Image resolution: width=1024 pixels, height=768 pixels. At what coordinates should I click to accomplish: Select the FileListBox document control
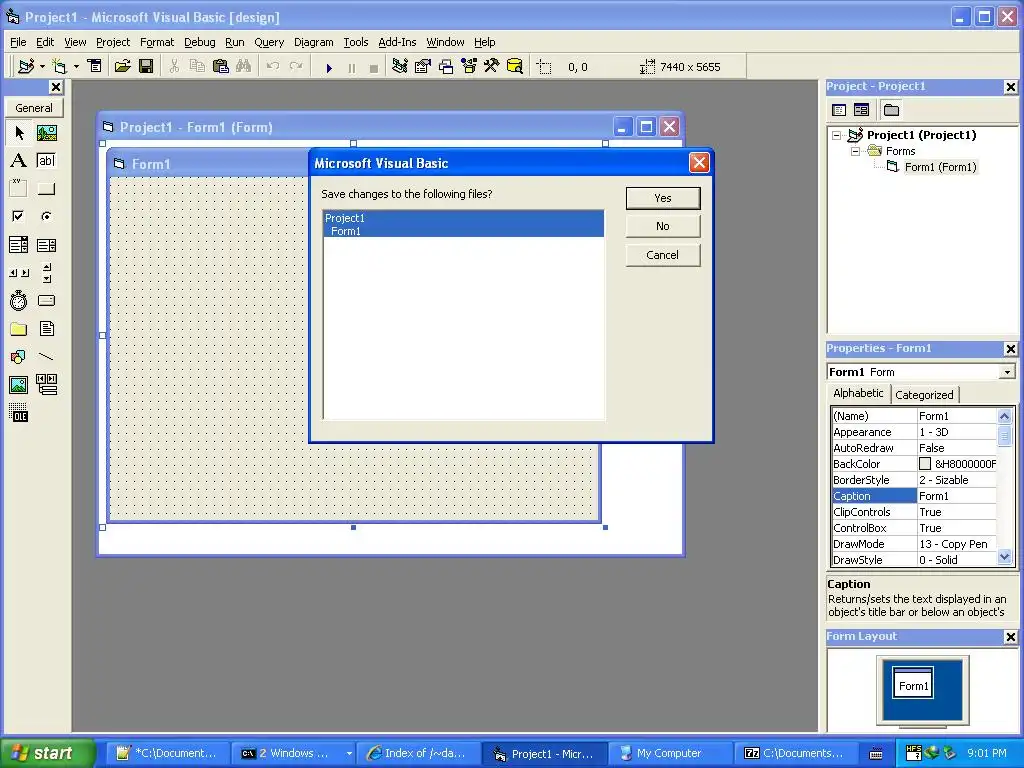coord(46,328)
